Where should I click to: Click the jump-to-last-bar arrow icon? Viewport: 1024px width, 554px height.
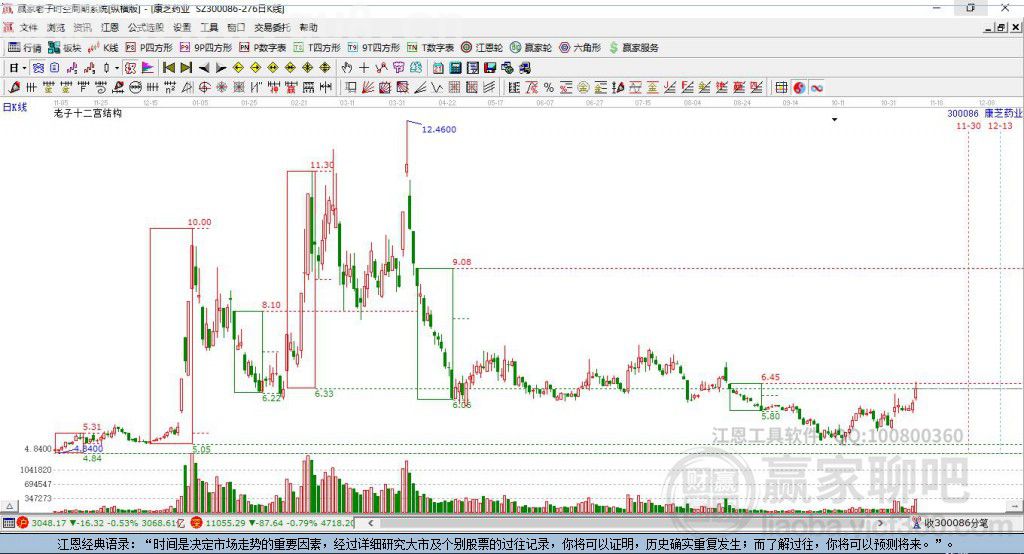(186, 68)
